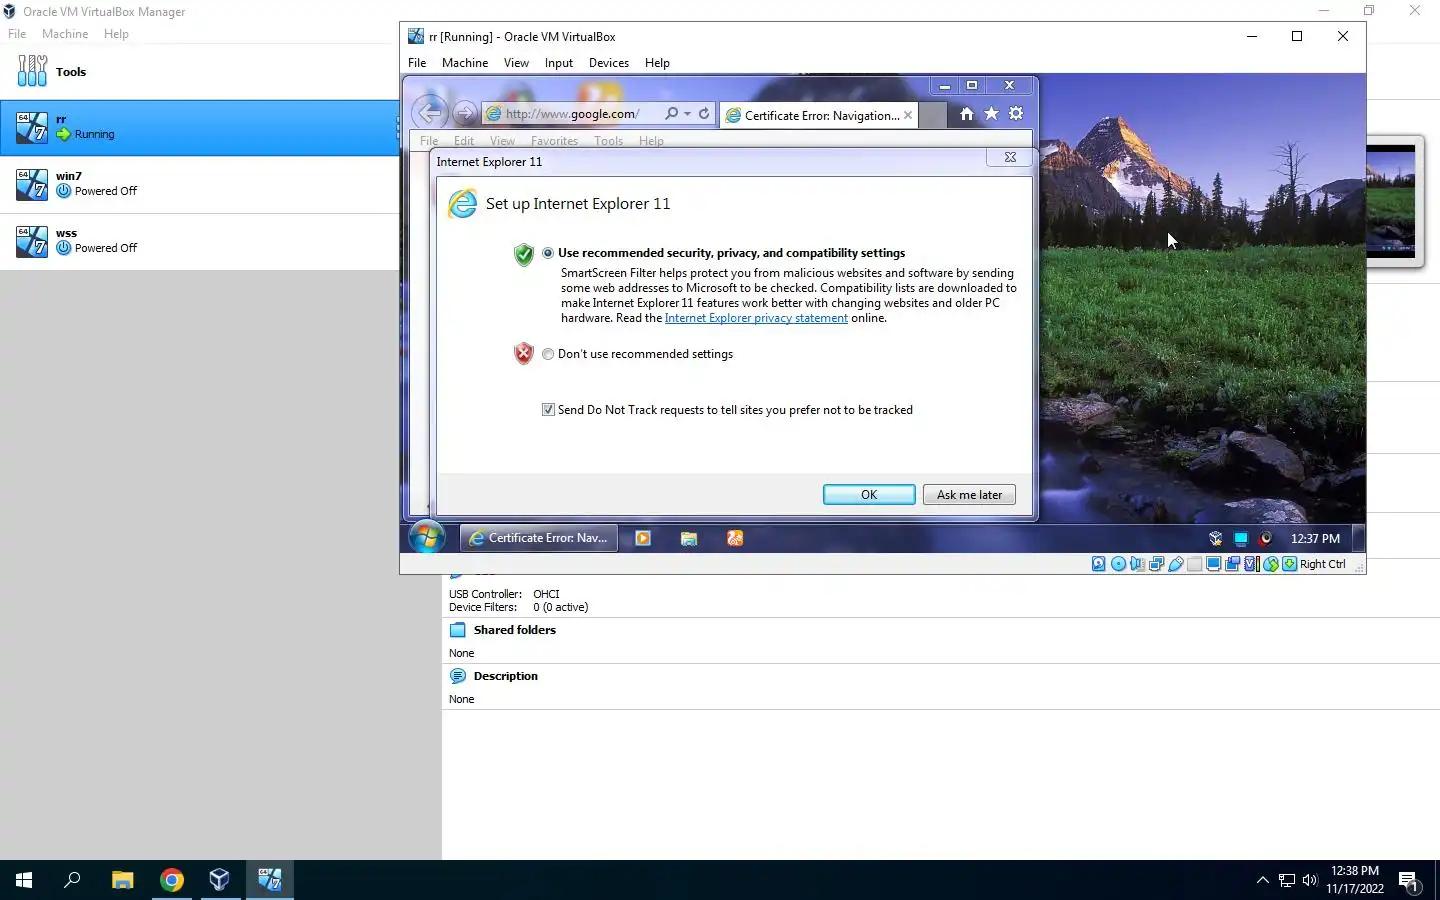Click the address bar search magnifier
Viewport: 1440px width, 900px height.
tap(671, 114)
